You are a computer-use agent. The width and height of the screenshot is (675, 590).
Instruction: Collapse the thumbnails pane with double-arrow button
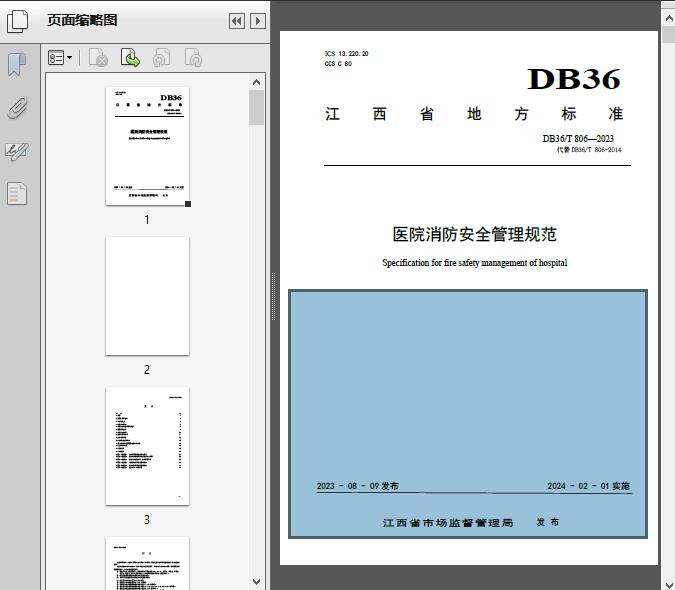click(x=237, y=21)
